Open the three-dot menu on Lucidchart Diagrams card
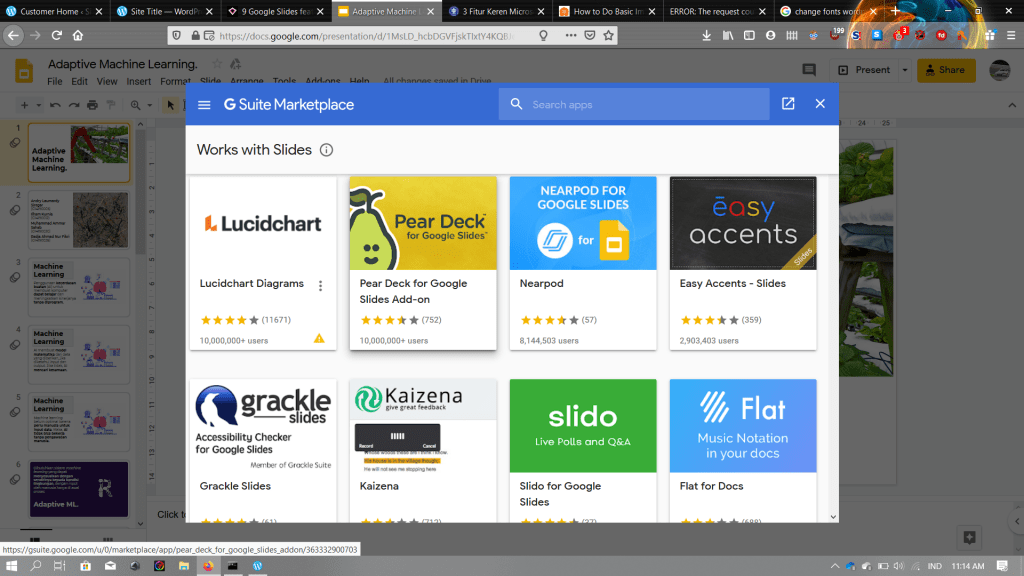 click(320, 286)
